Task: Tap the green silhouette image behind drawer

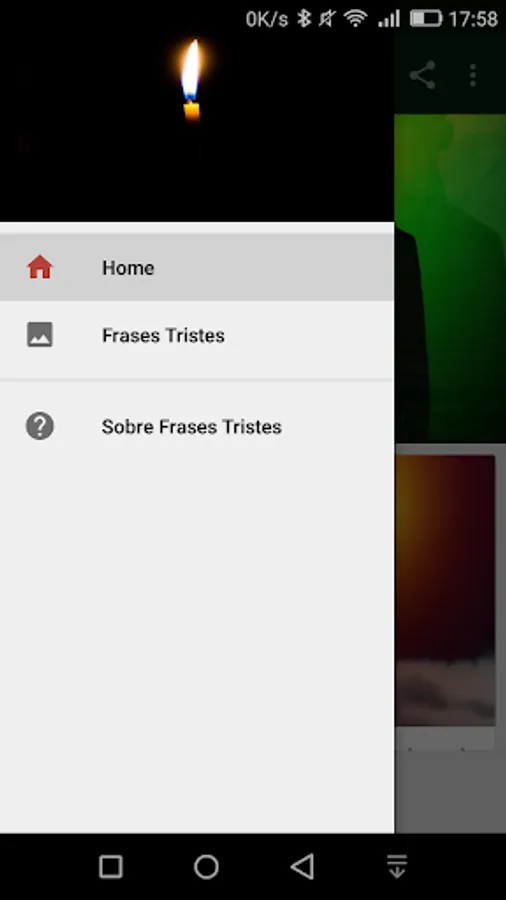Action: [450, 278]
